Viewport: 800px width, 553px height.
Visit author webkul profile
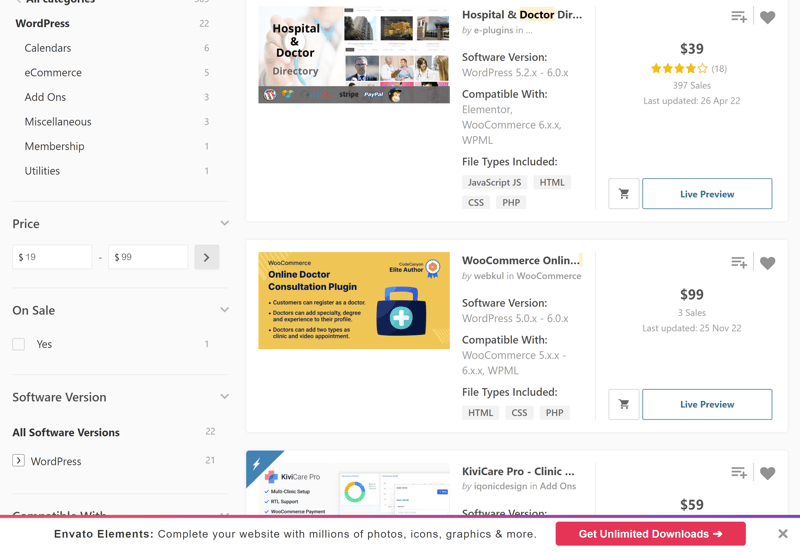click(489, 276)
